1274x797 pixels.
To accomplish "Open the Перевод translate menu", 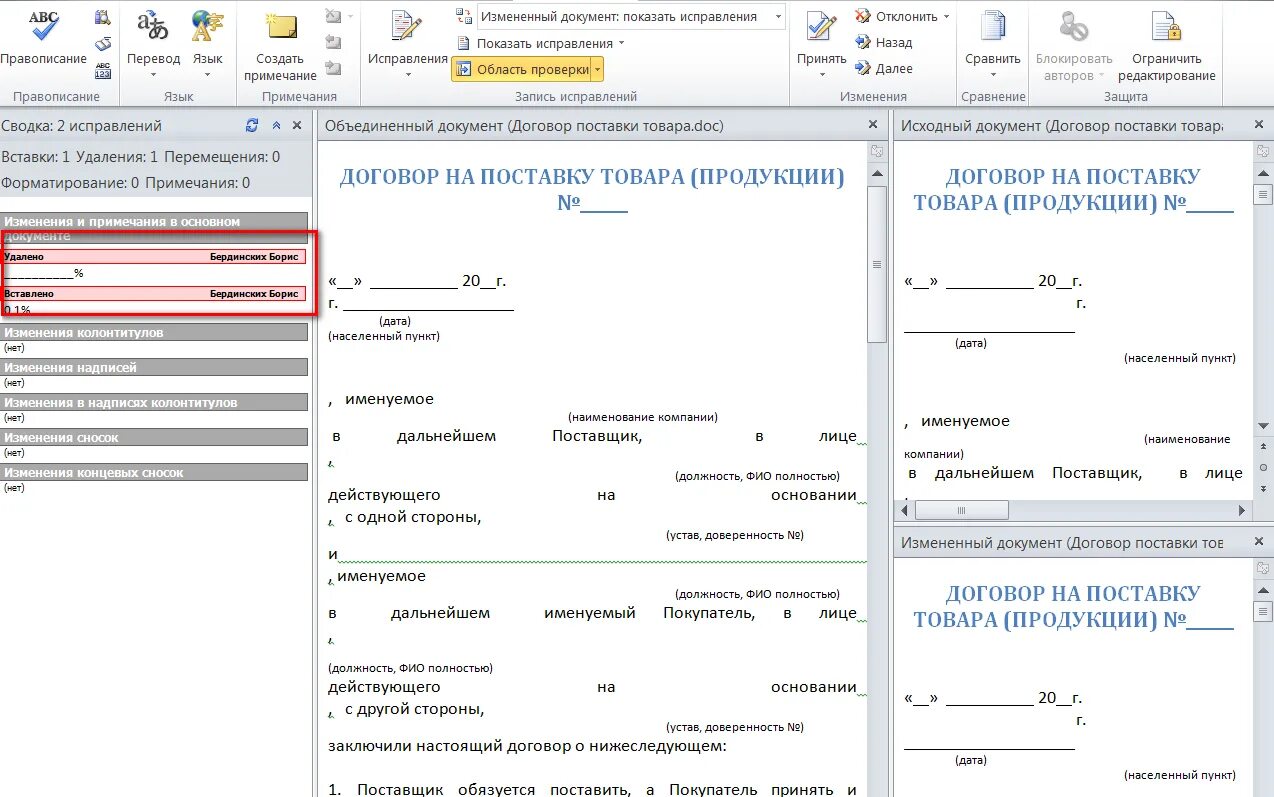I will (x=153, y=45).
